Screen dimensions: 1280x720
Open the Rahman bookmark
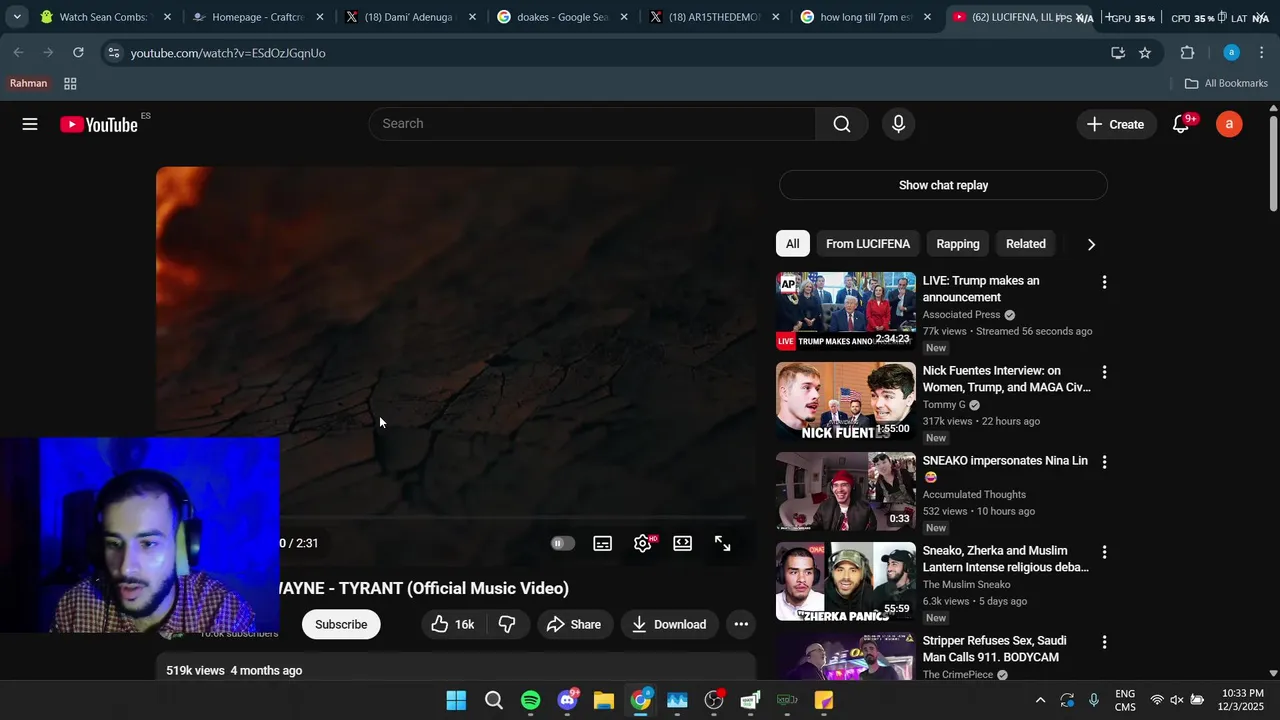(x=29, y=84)
